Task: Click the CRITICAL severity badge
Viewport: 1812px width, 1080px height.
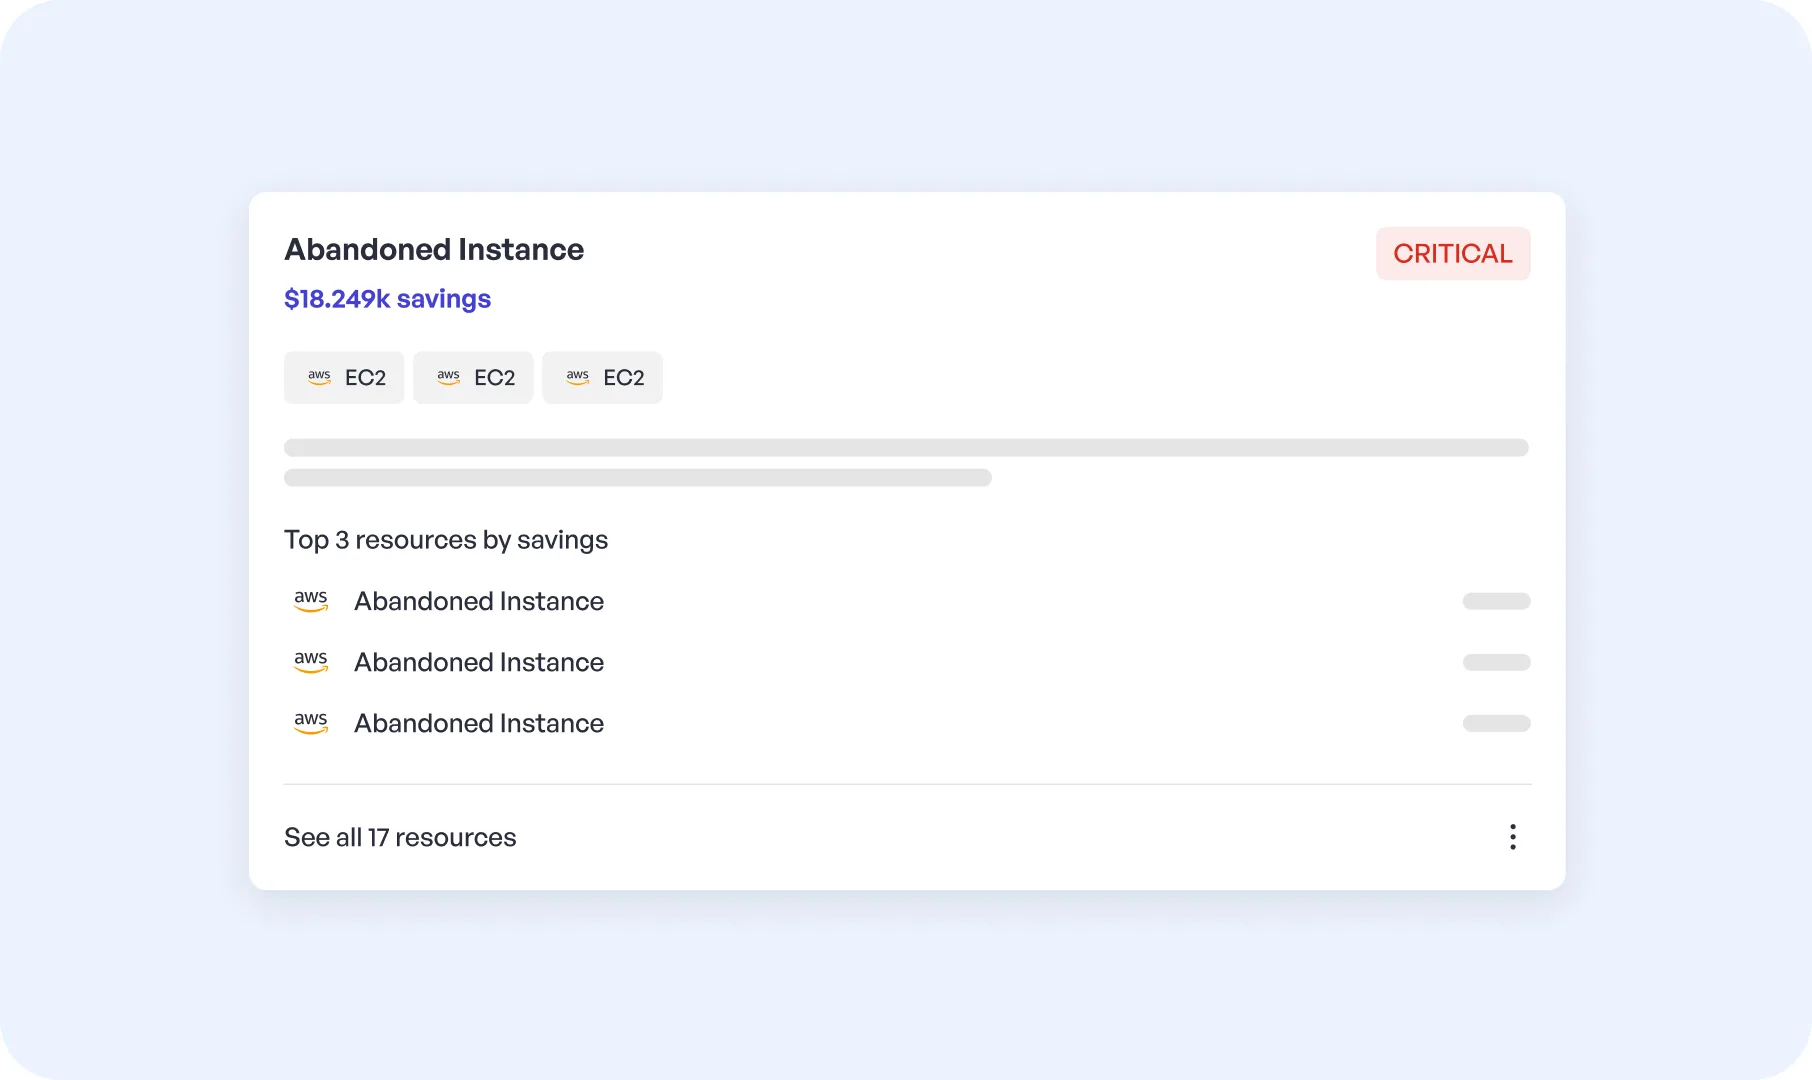Action: (x=1453, y=253)
